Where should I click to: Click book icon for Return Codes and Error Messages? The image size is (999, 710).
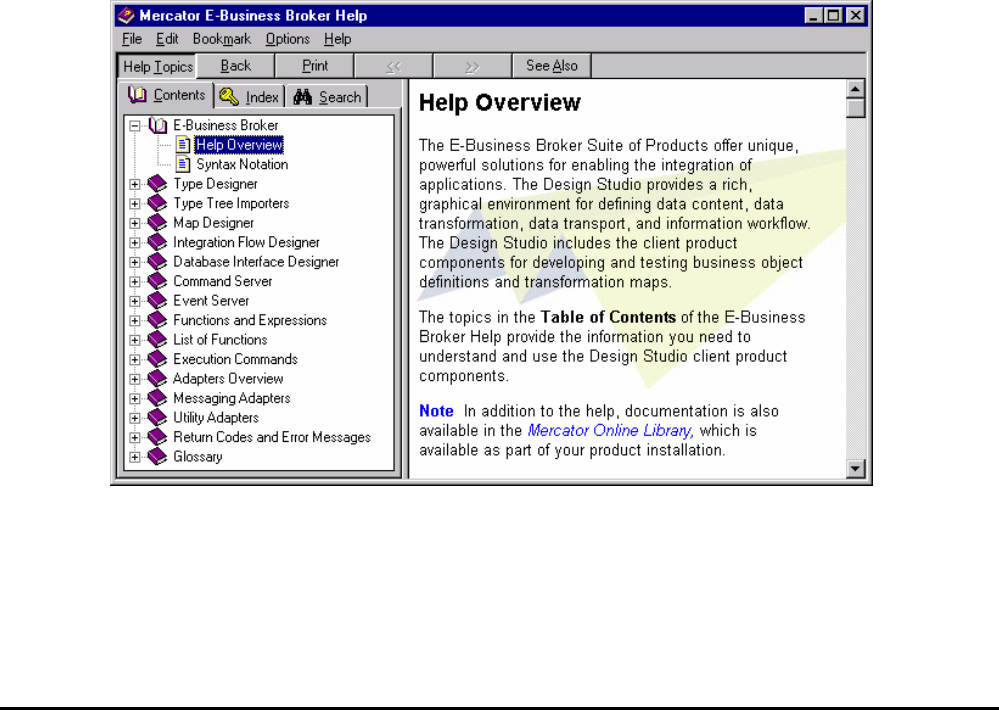tap(157, 437)
